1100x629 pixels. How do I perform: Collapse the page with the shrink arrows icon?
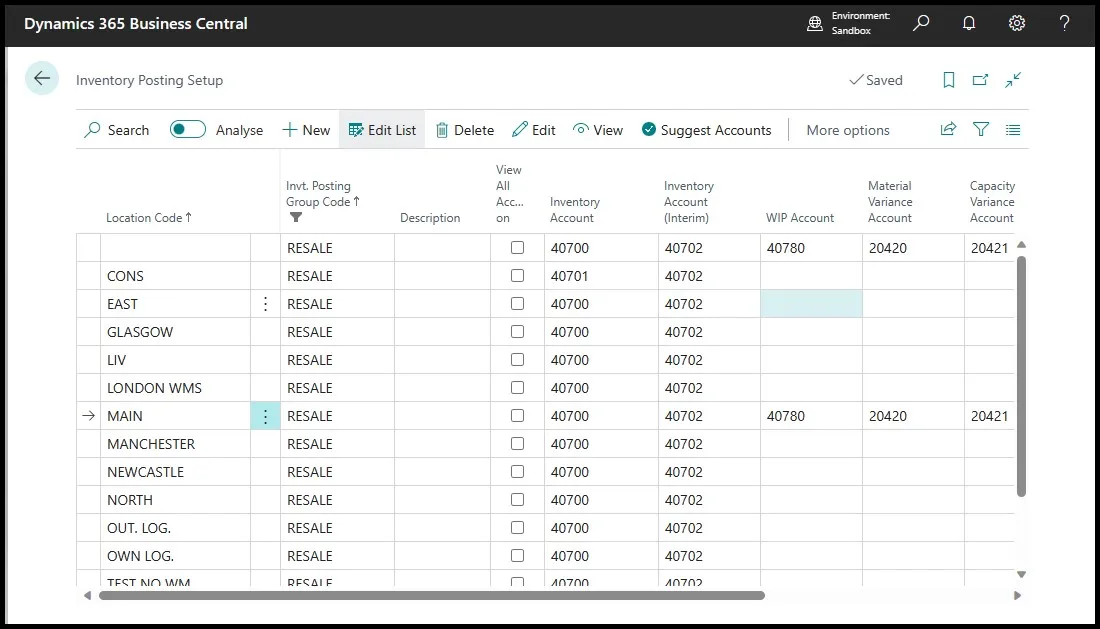pyautogui.click(x=1013, y=80)
